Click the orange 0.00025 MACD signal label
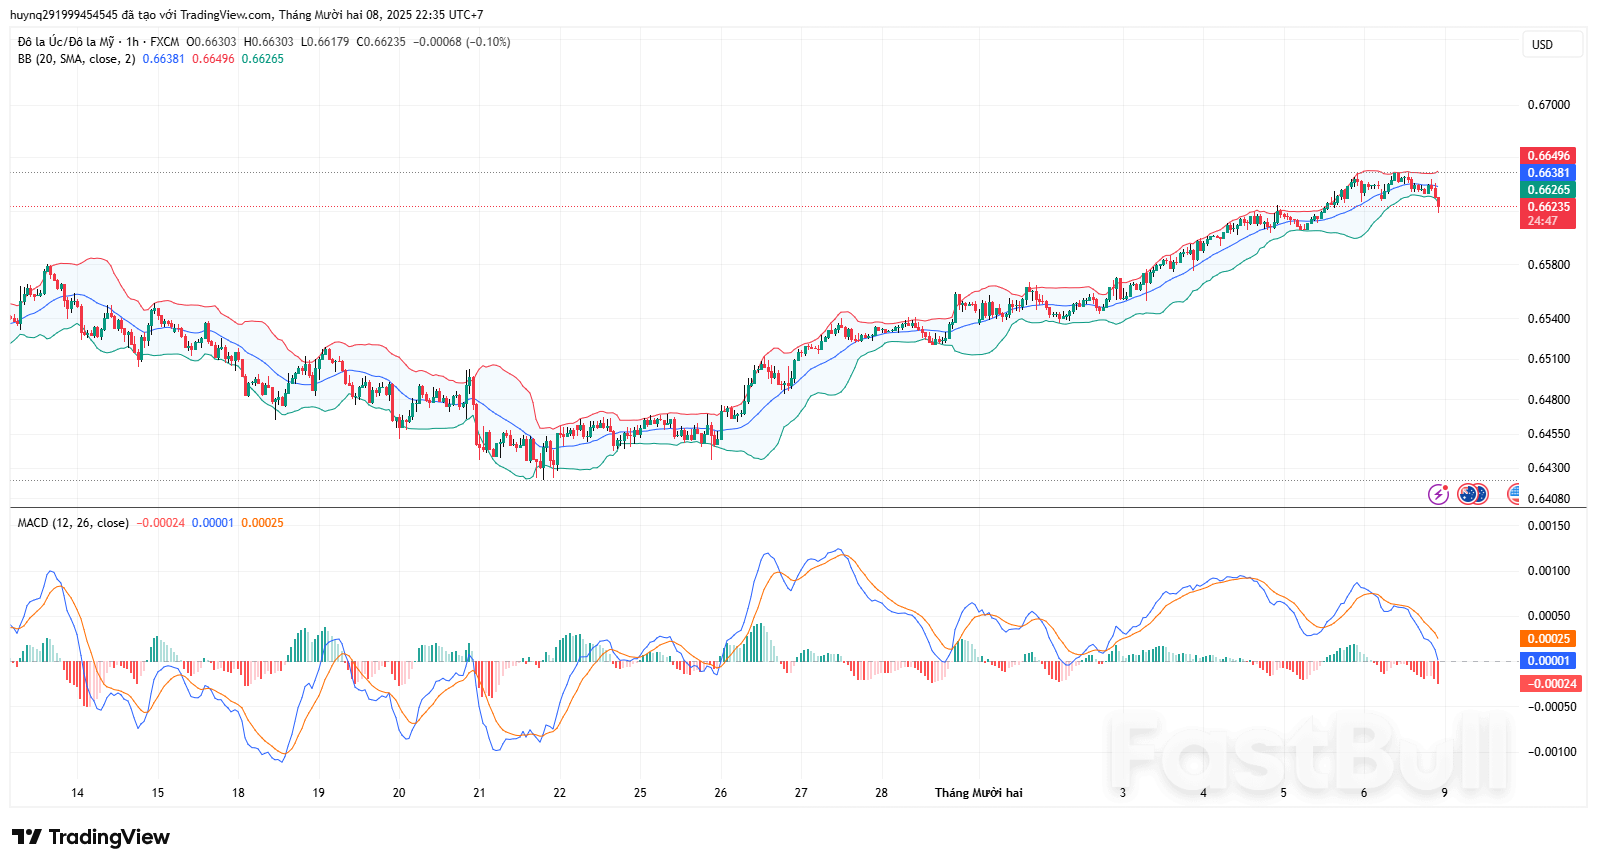The width and height of the screenshot is (1597, 867). click(1547, 639)
